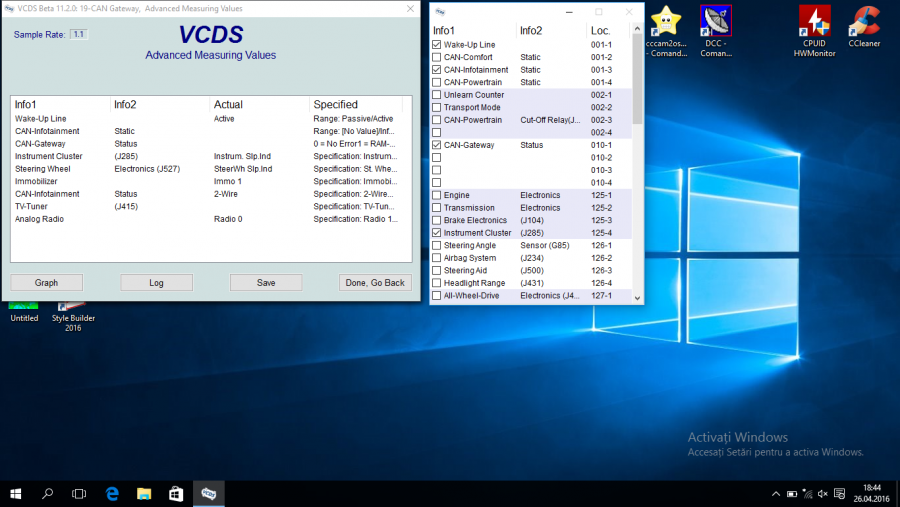Tick the Airbag System checkbox

(436, 258)
